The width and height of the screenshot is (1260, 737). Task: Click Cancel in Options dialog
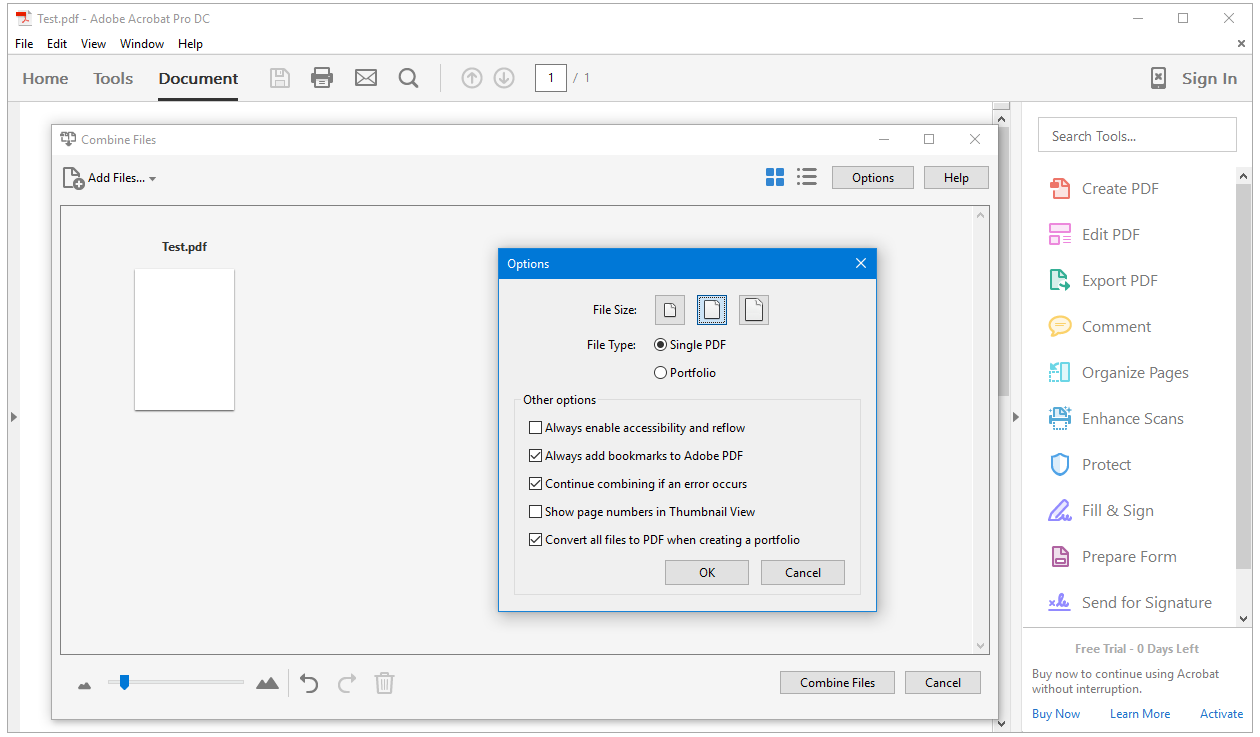803,573
